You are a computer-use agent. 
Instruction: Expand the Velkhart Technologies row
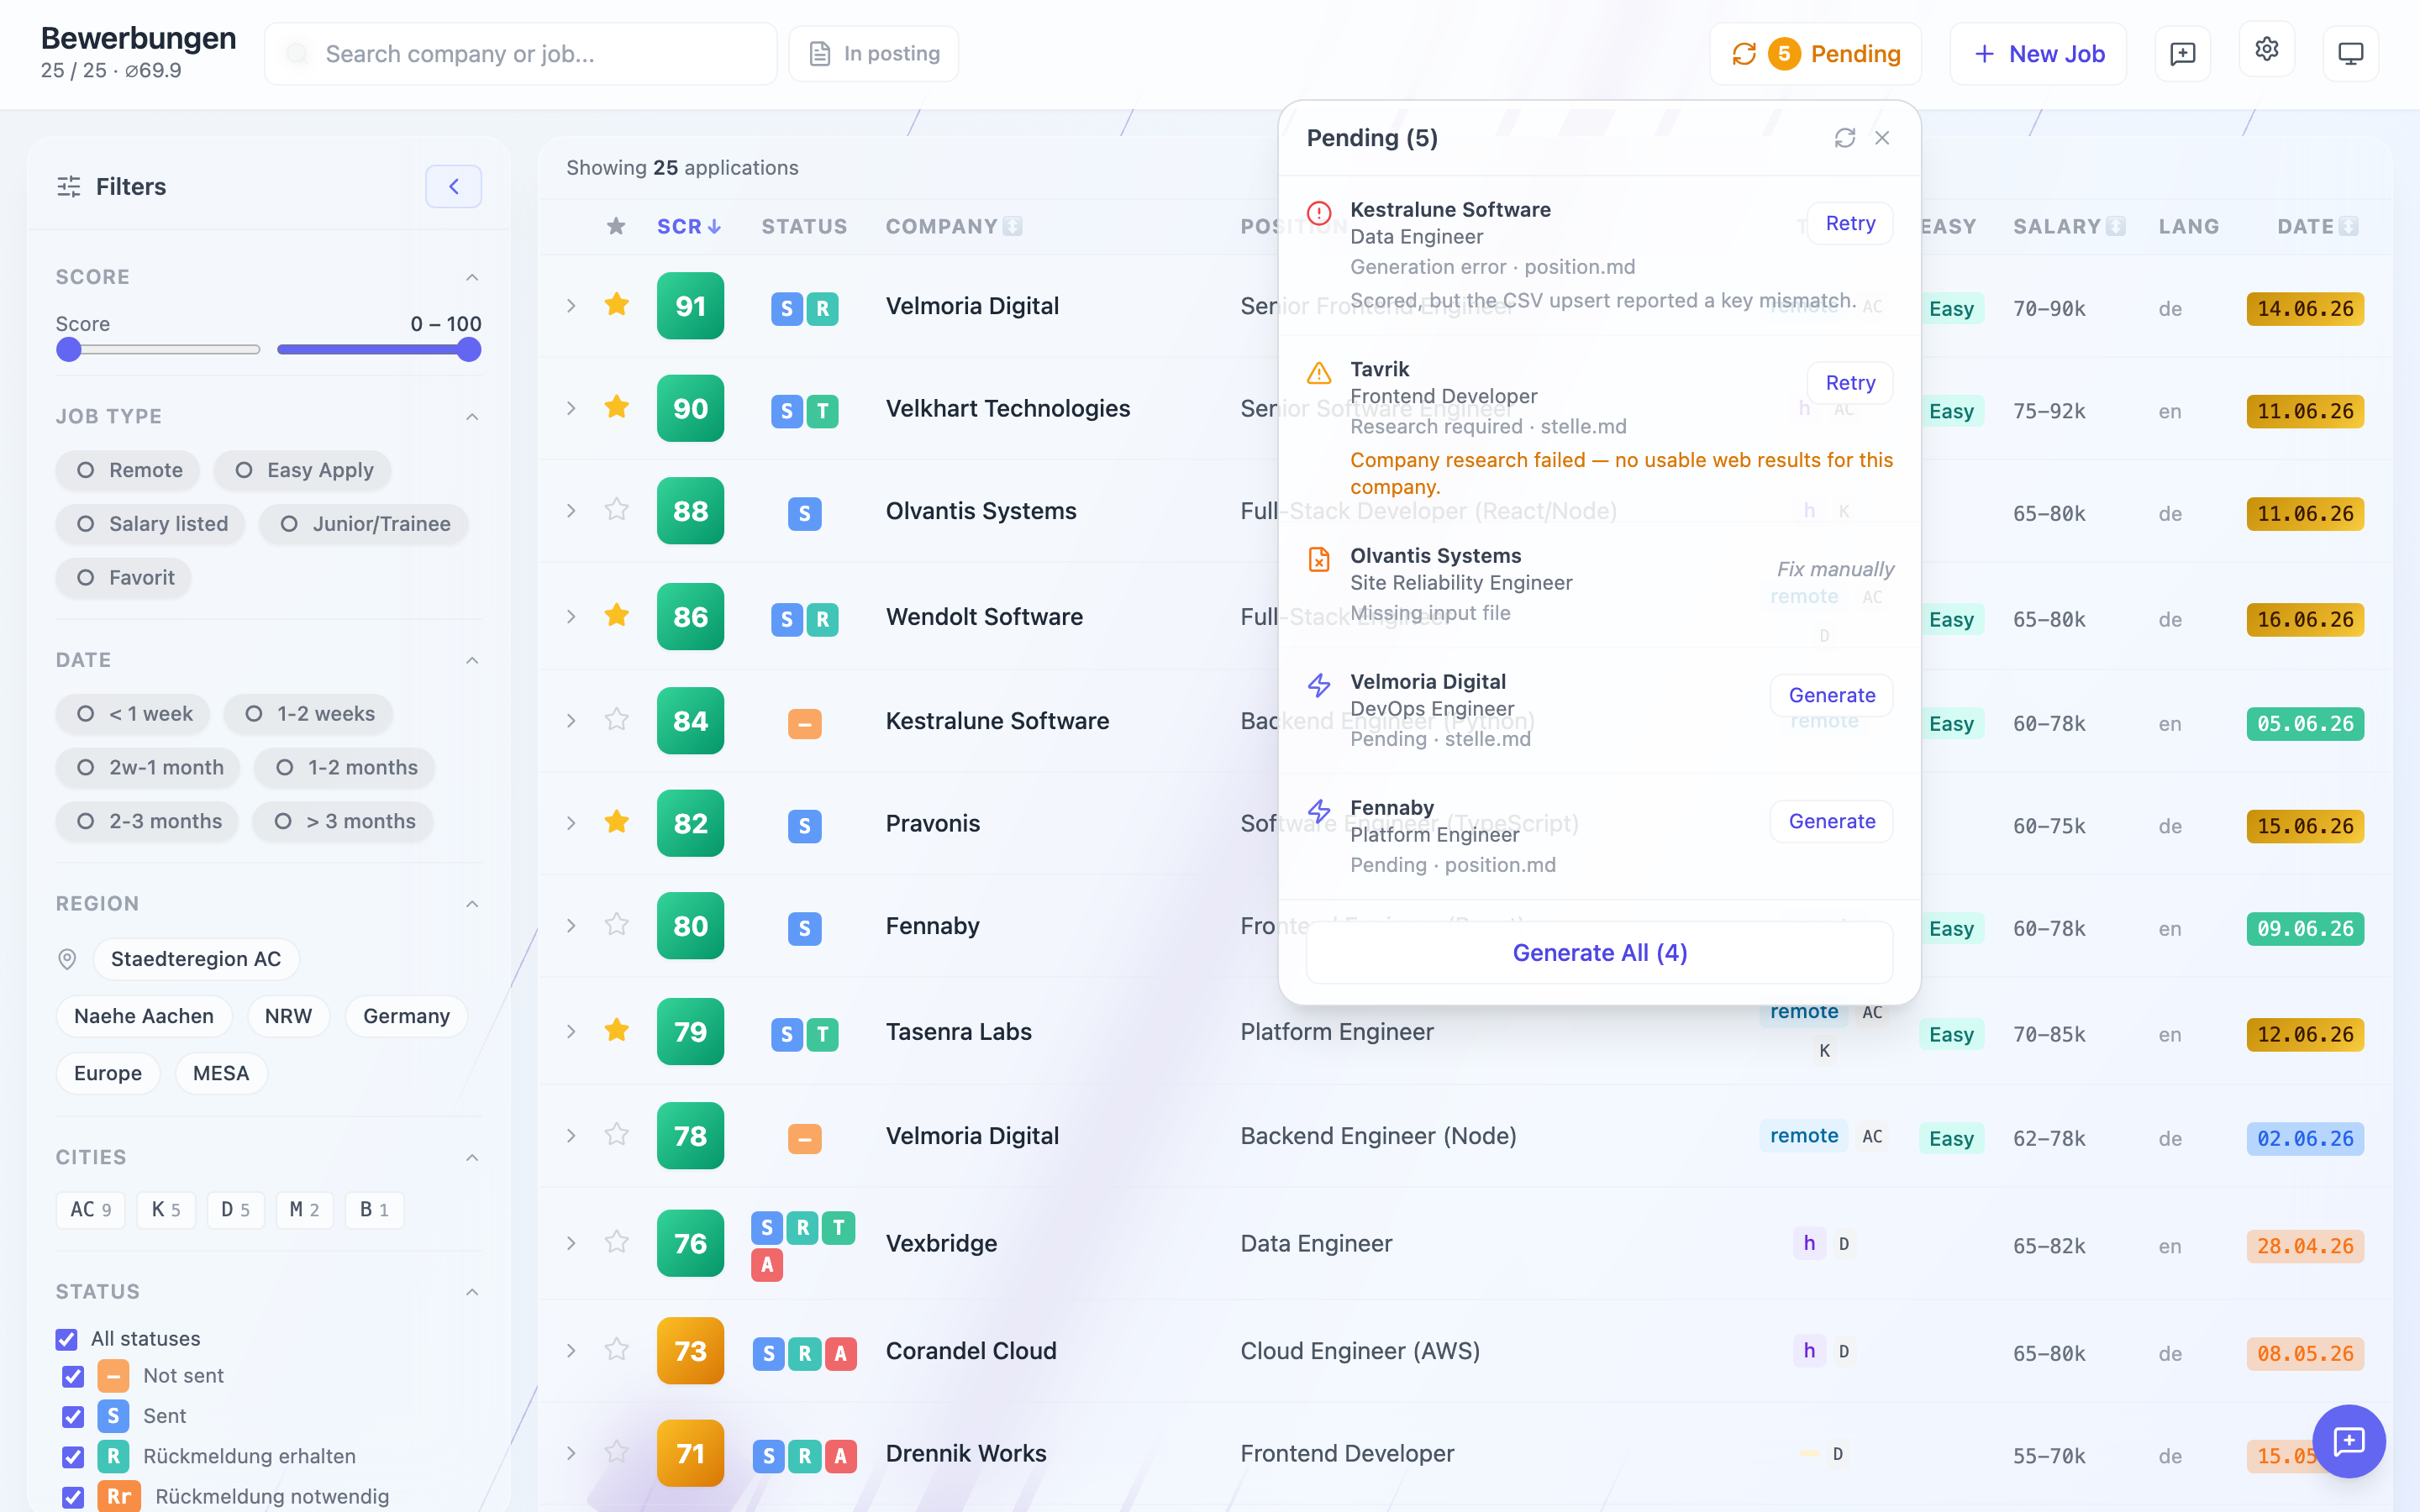click(571, 408)
